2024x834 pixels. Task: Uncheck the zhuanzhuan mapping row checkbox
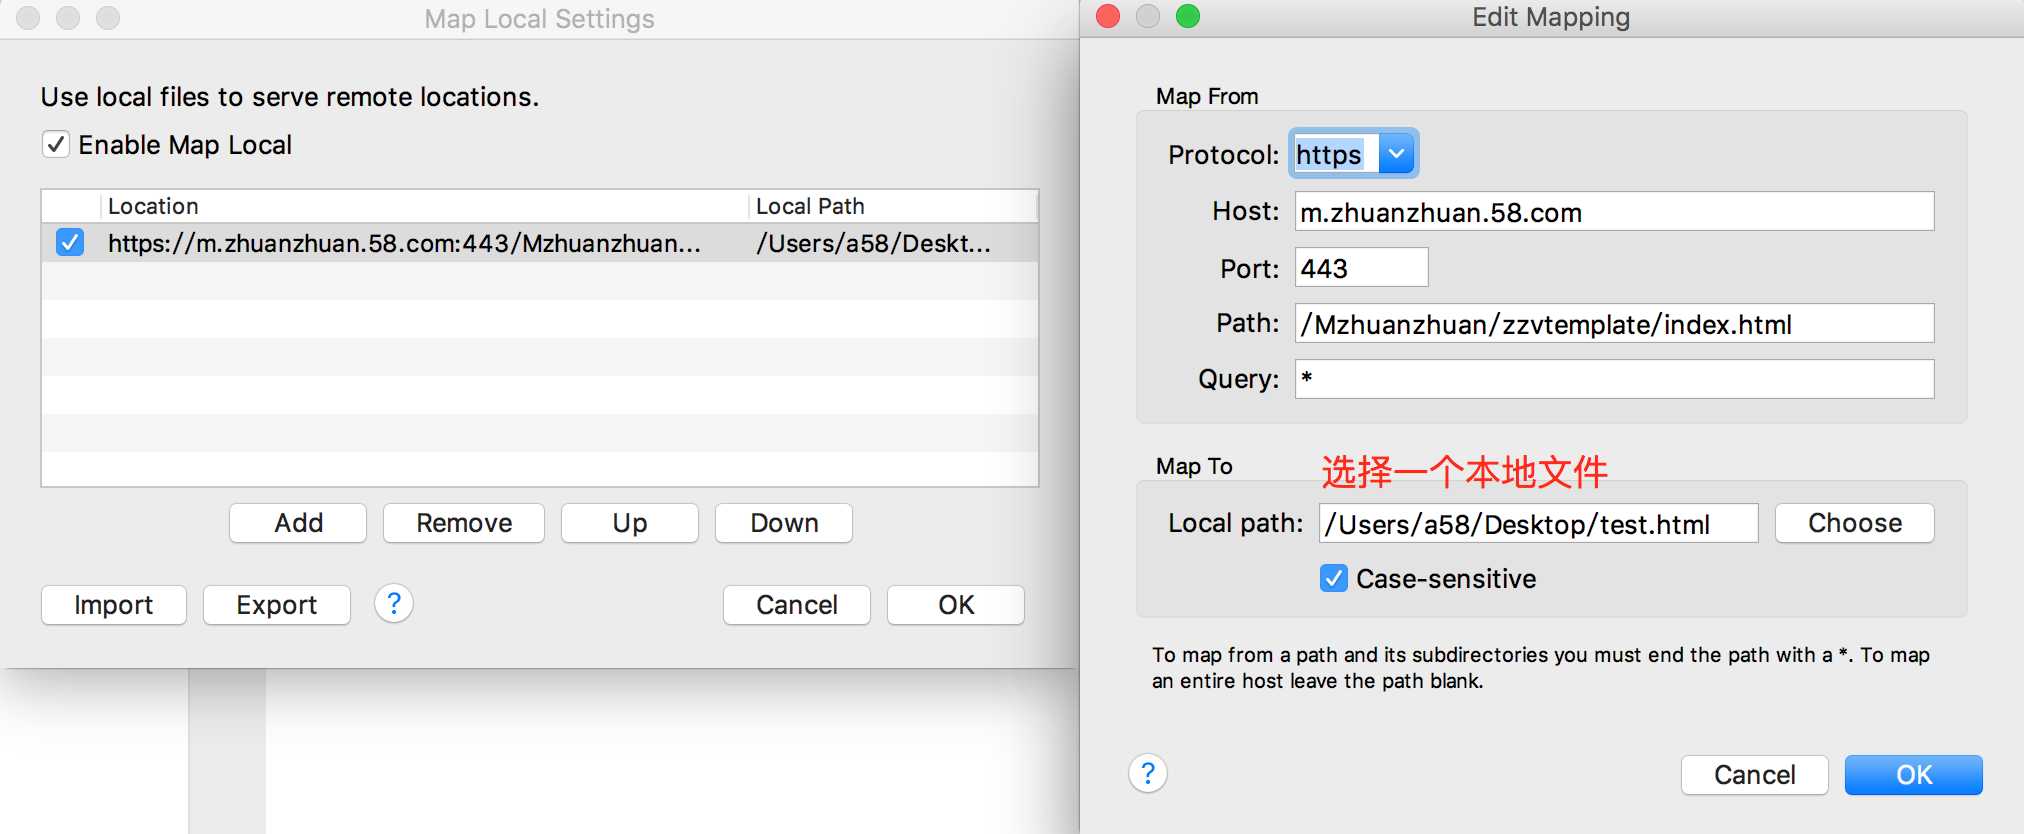[x=70, y=243]
